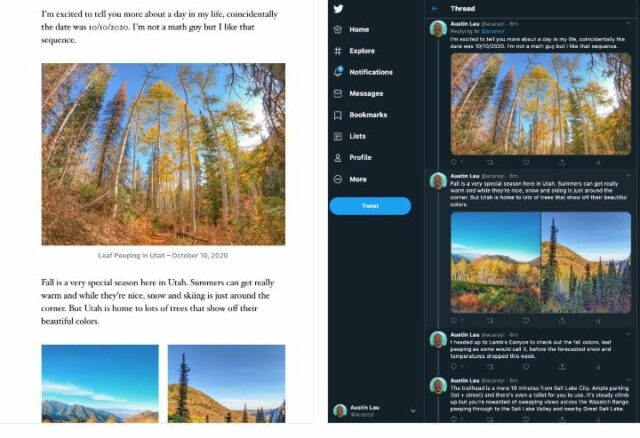Screen dimensions: 640x438
Task: Retweet the first tweet in the thread
Action: [x=489, y=161]
